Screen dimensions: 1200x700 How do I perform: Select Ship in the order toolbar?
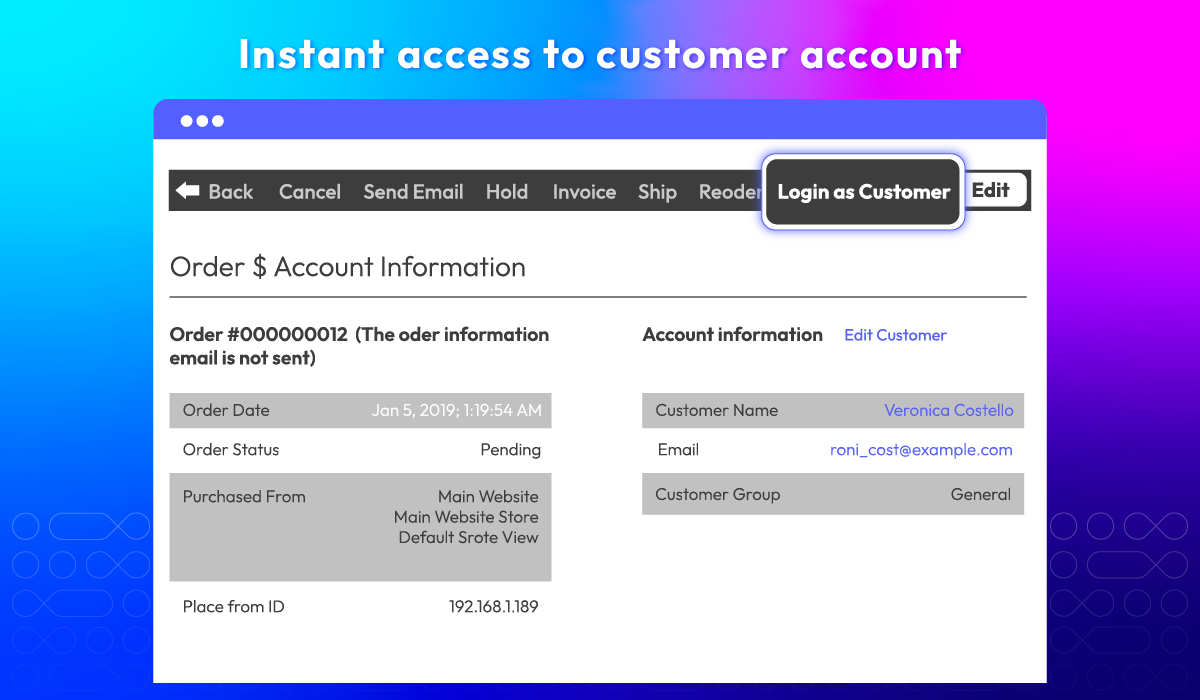(x=657, y=192)
